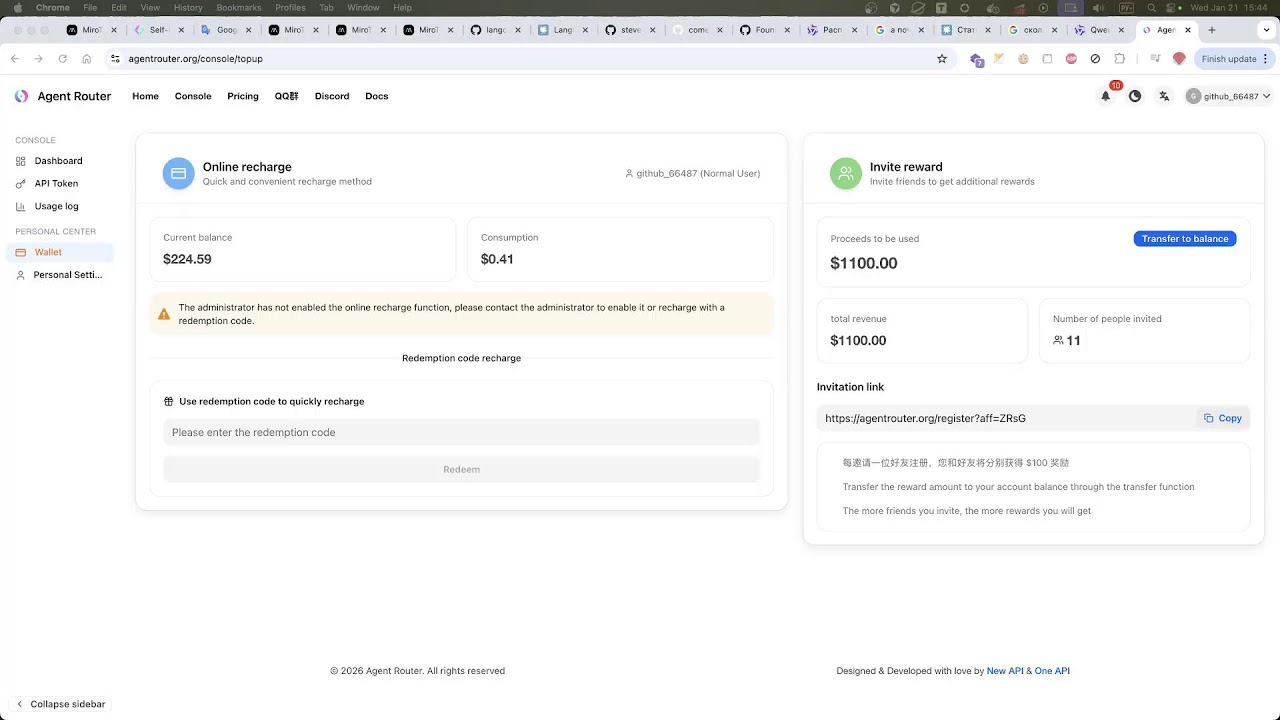Go to the Home nav item
This screenshot has width=1280, height=720.
pyautogui.click(x=145, y=96)
